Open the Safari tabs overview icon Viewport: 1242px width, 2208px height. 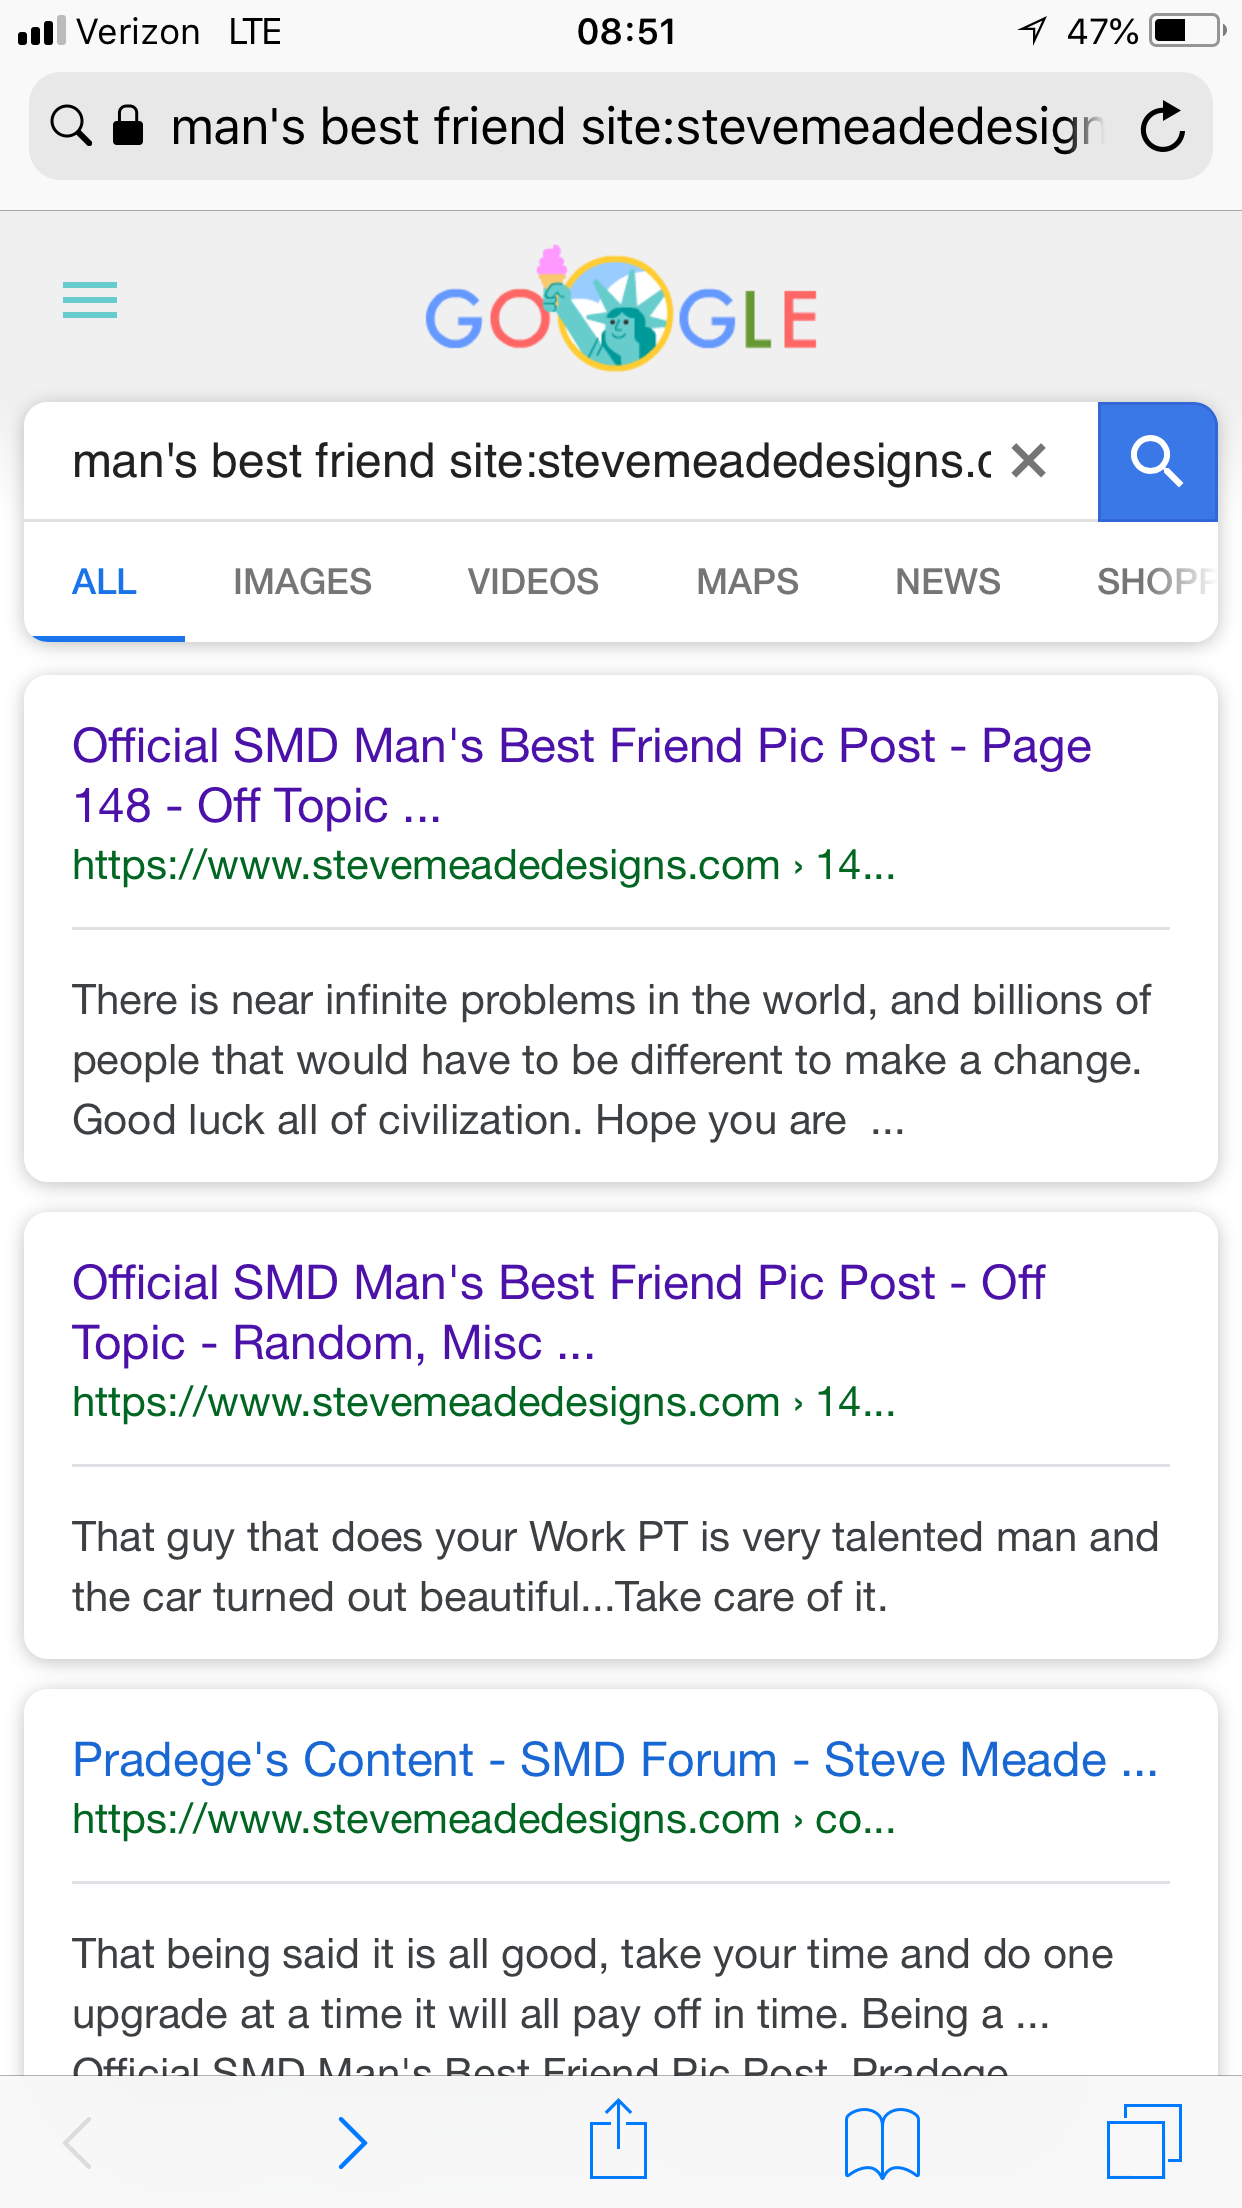pyautogui.click(x=1145, y=2141)
